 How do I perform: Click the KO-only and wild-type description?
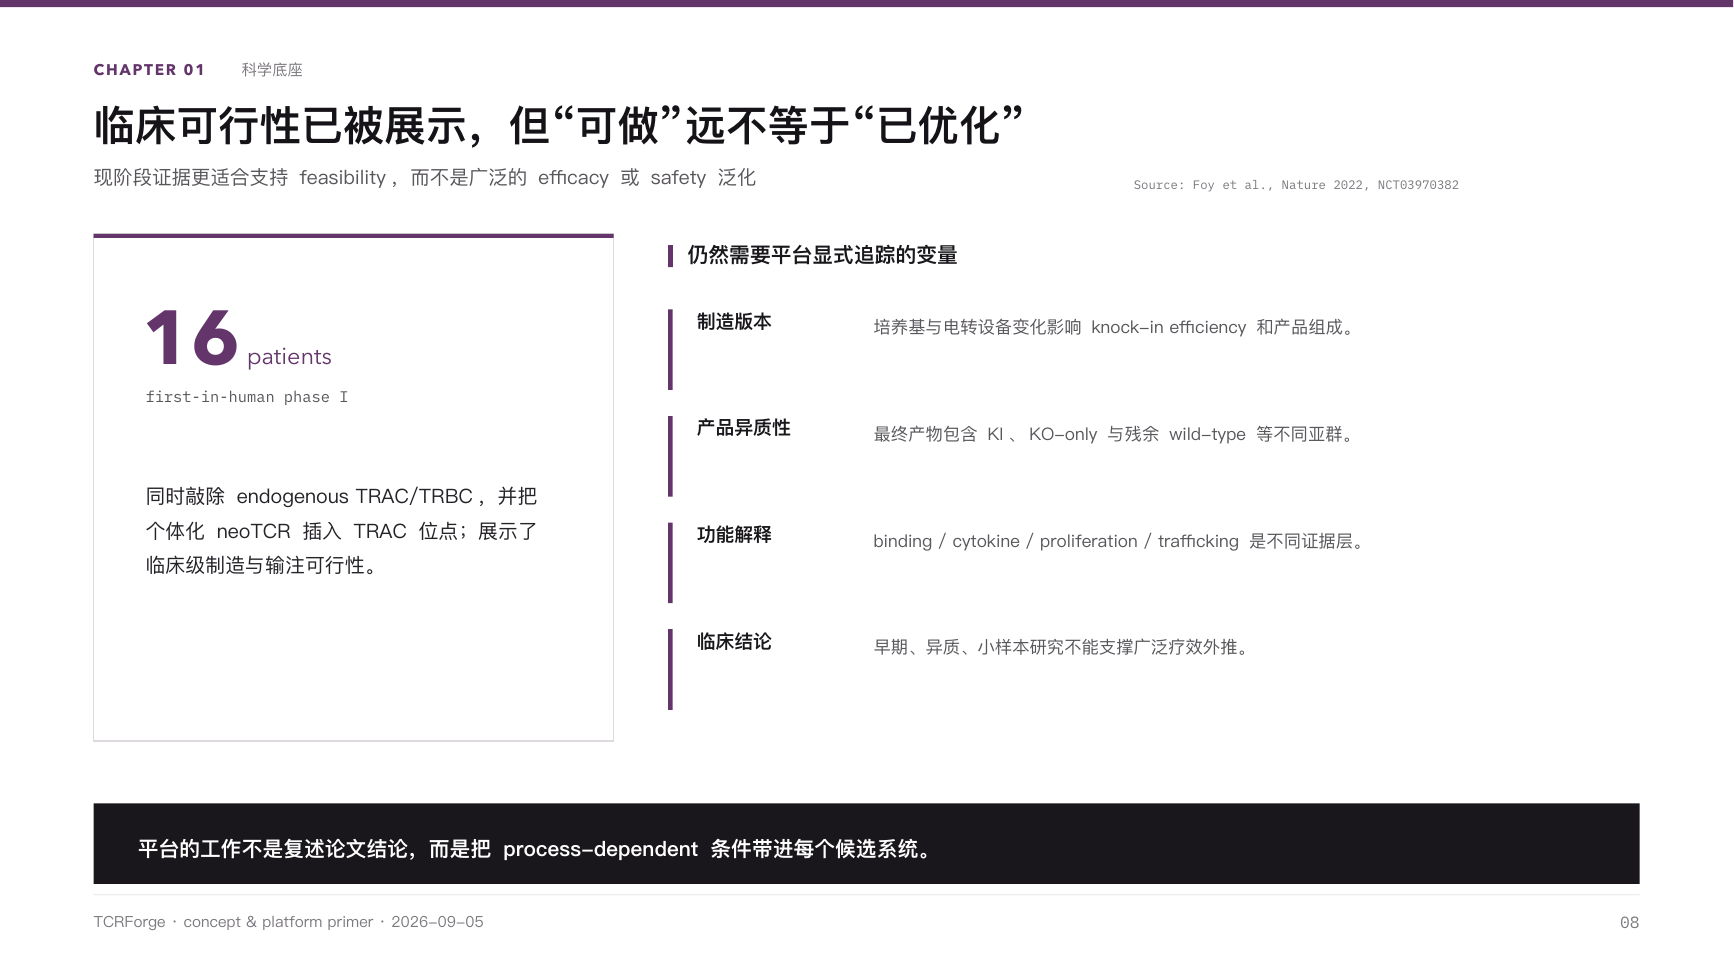pyautogui.click(x=1116, y=434)
